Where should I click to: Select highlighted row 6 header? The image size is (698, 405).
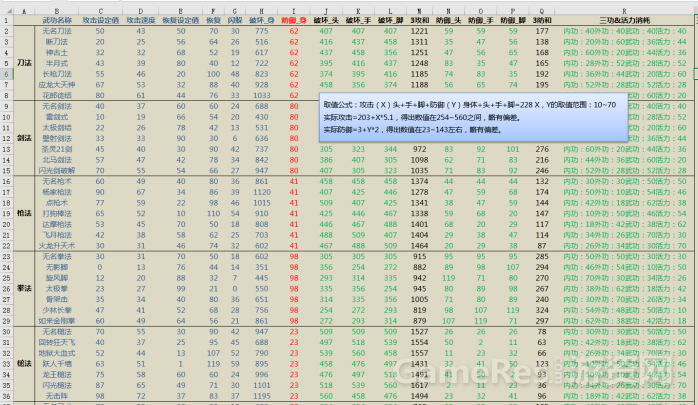[x=7, y=74]
